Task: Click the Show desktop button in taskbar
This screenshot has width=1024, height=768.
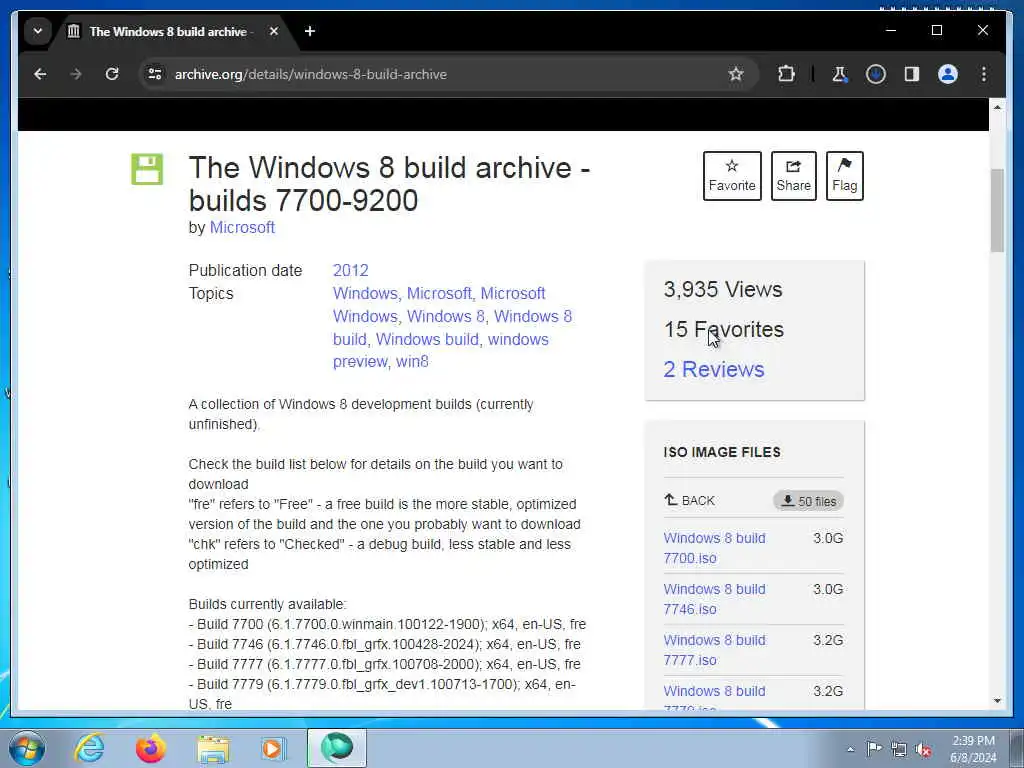Action: pyautogui.click(x=1018, y=749)
